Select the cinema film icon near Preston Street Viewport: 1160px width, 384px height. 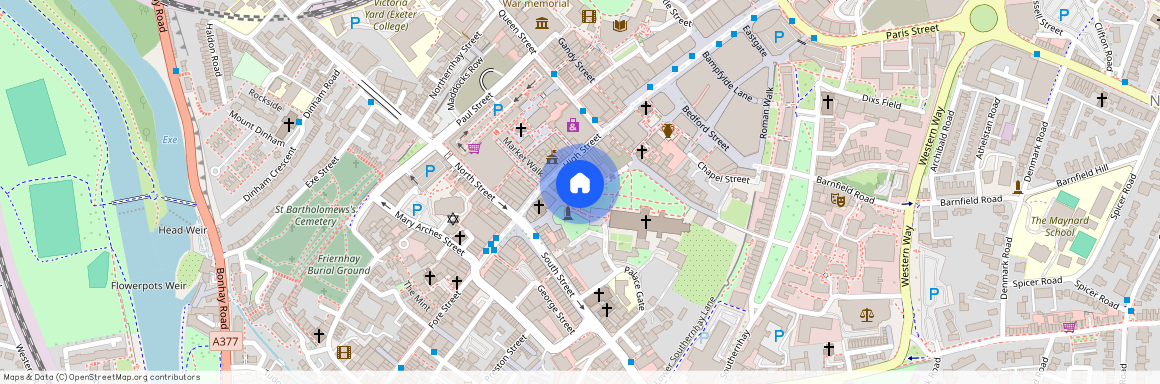[343, 352]
